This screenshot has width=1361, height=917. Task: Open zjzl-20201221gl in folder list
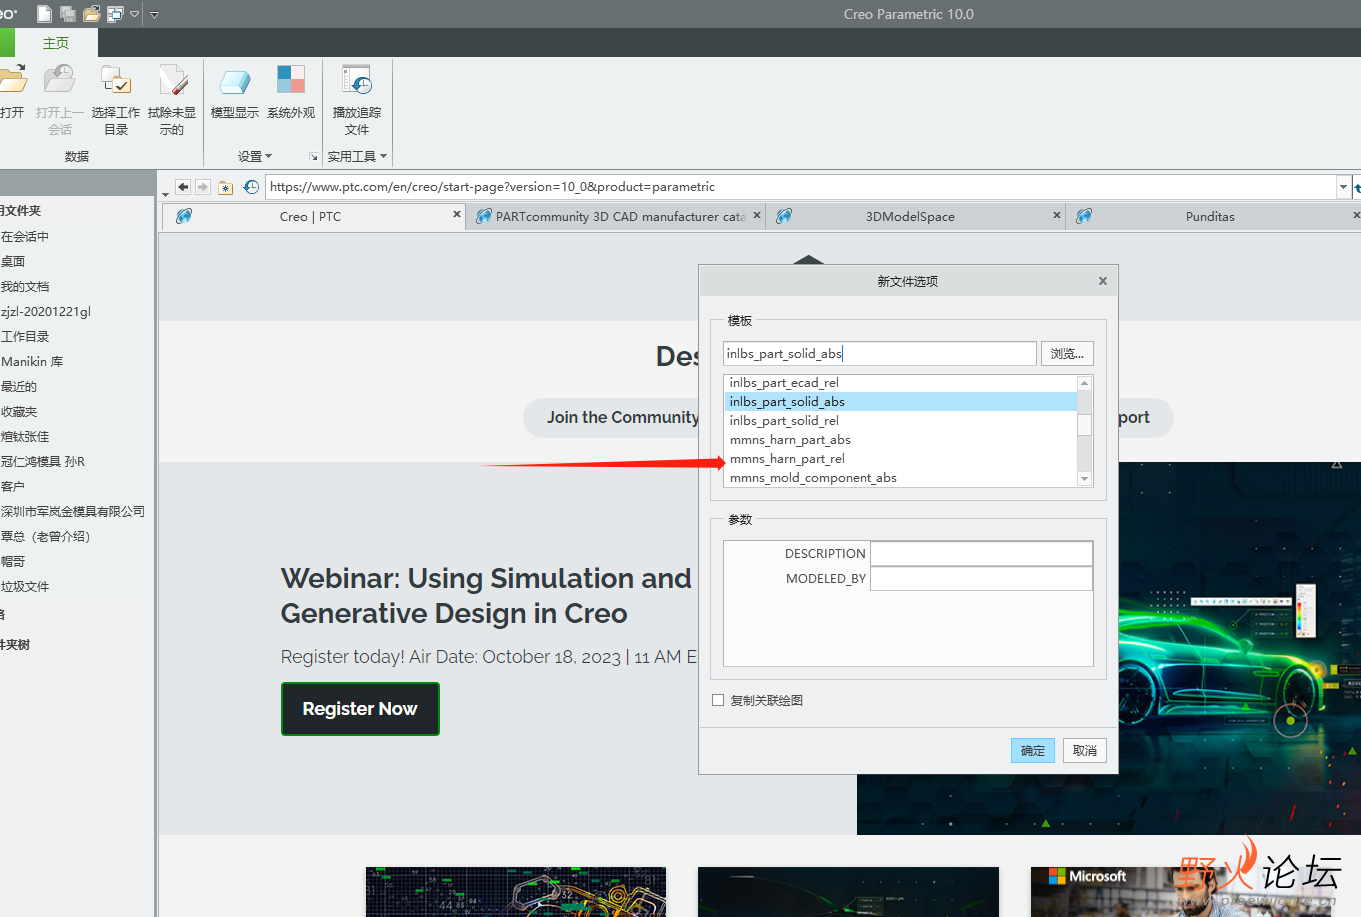point(46,311)
